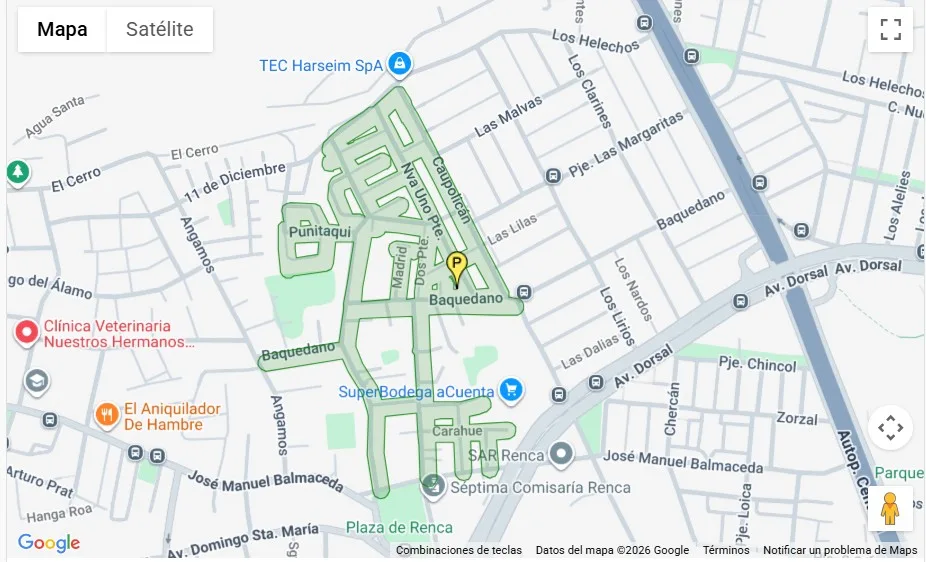Open map camera controls button
926x562 pixels.
[x=890, y=427]
